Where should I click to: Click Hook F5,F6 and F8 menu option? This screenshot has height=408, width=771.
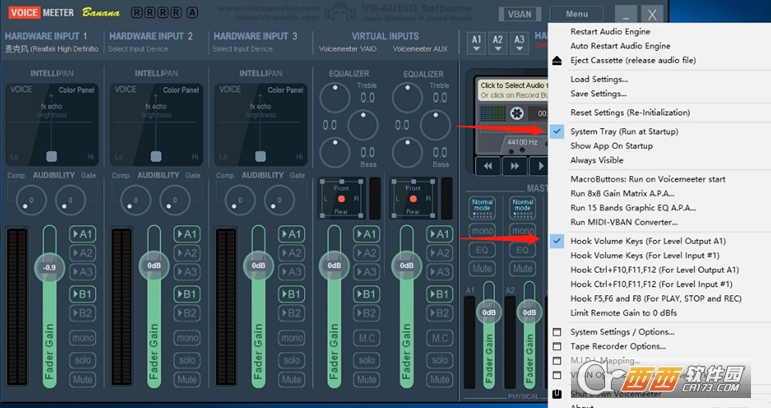[x=656, y=299]
